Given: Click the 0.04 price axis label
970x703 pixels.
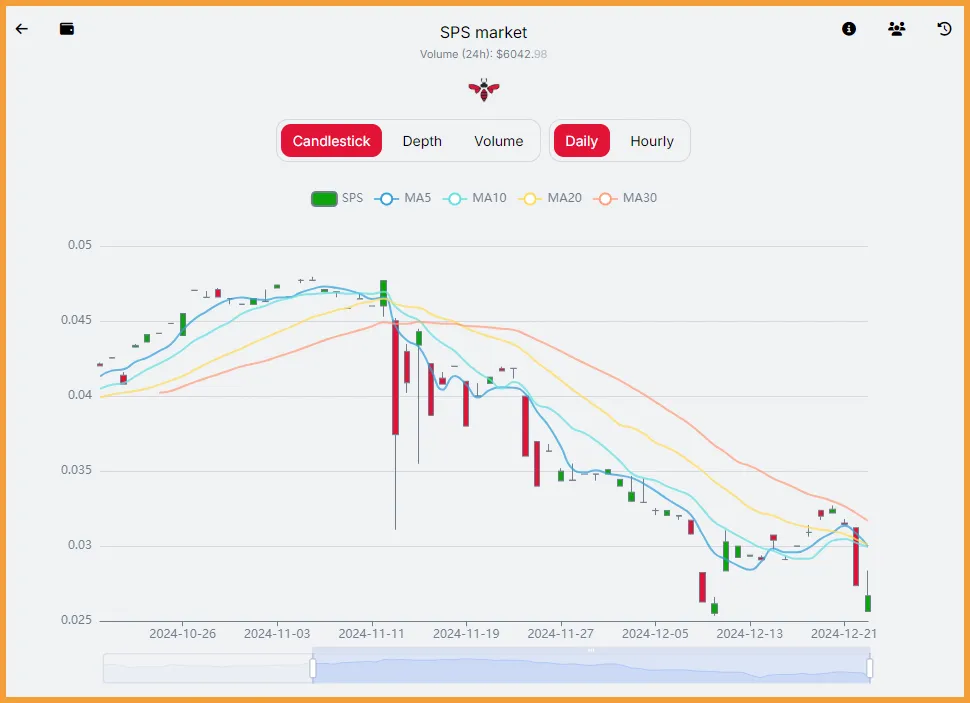Looking at the screenshot, I should point(80,395).
